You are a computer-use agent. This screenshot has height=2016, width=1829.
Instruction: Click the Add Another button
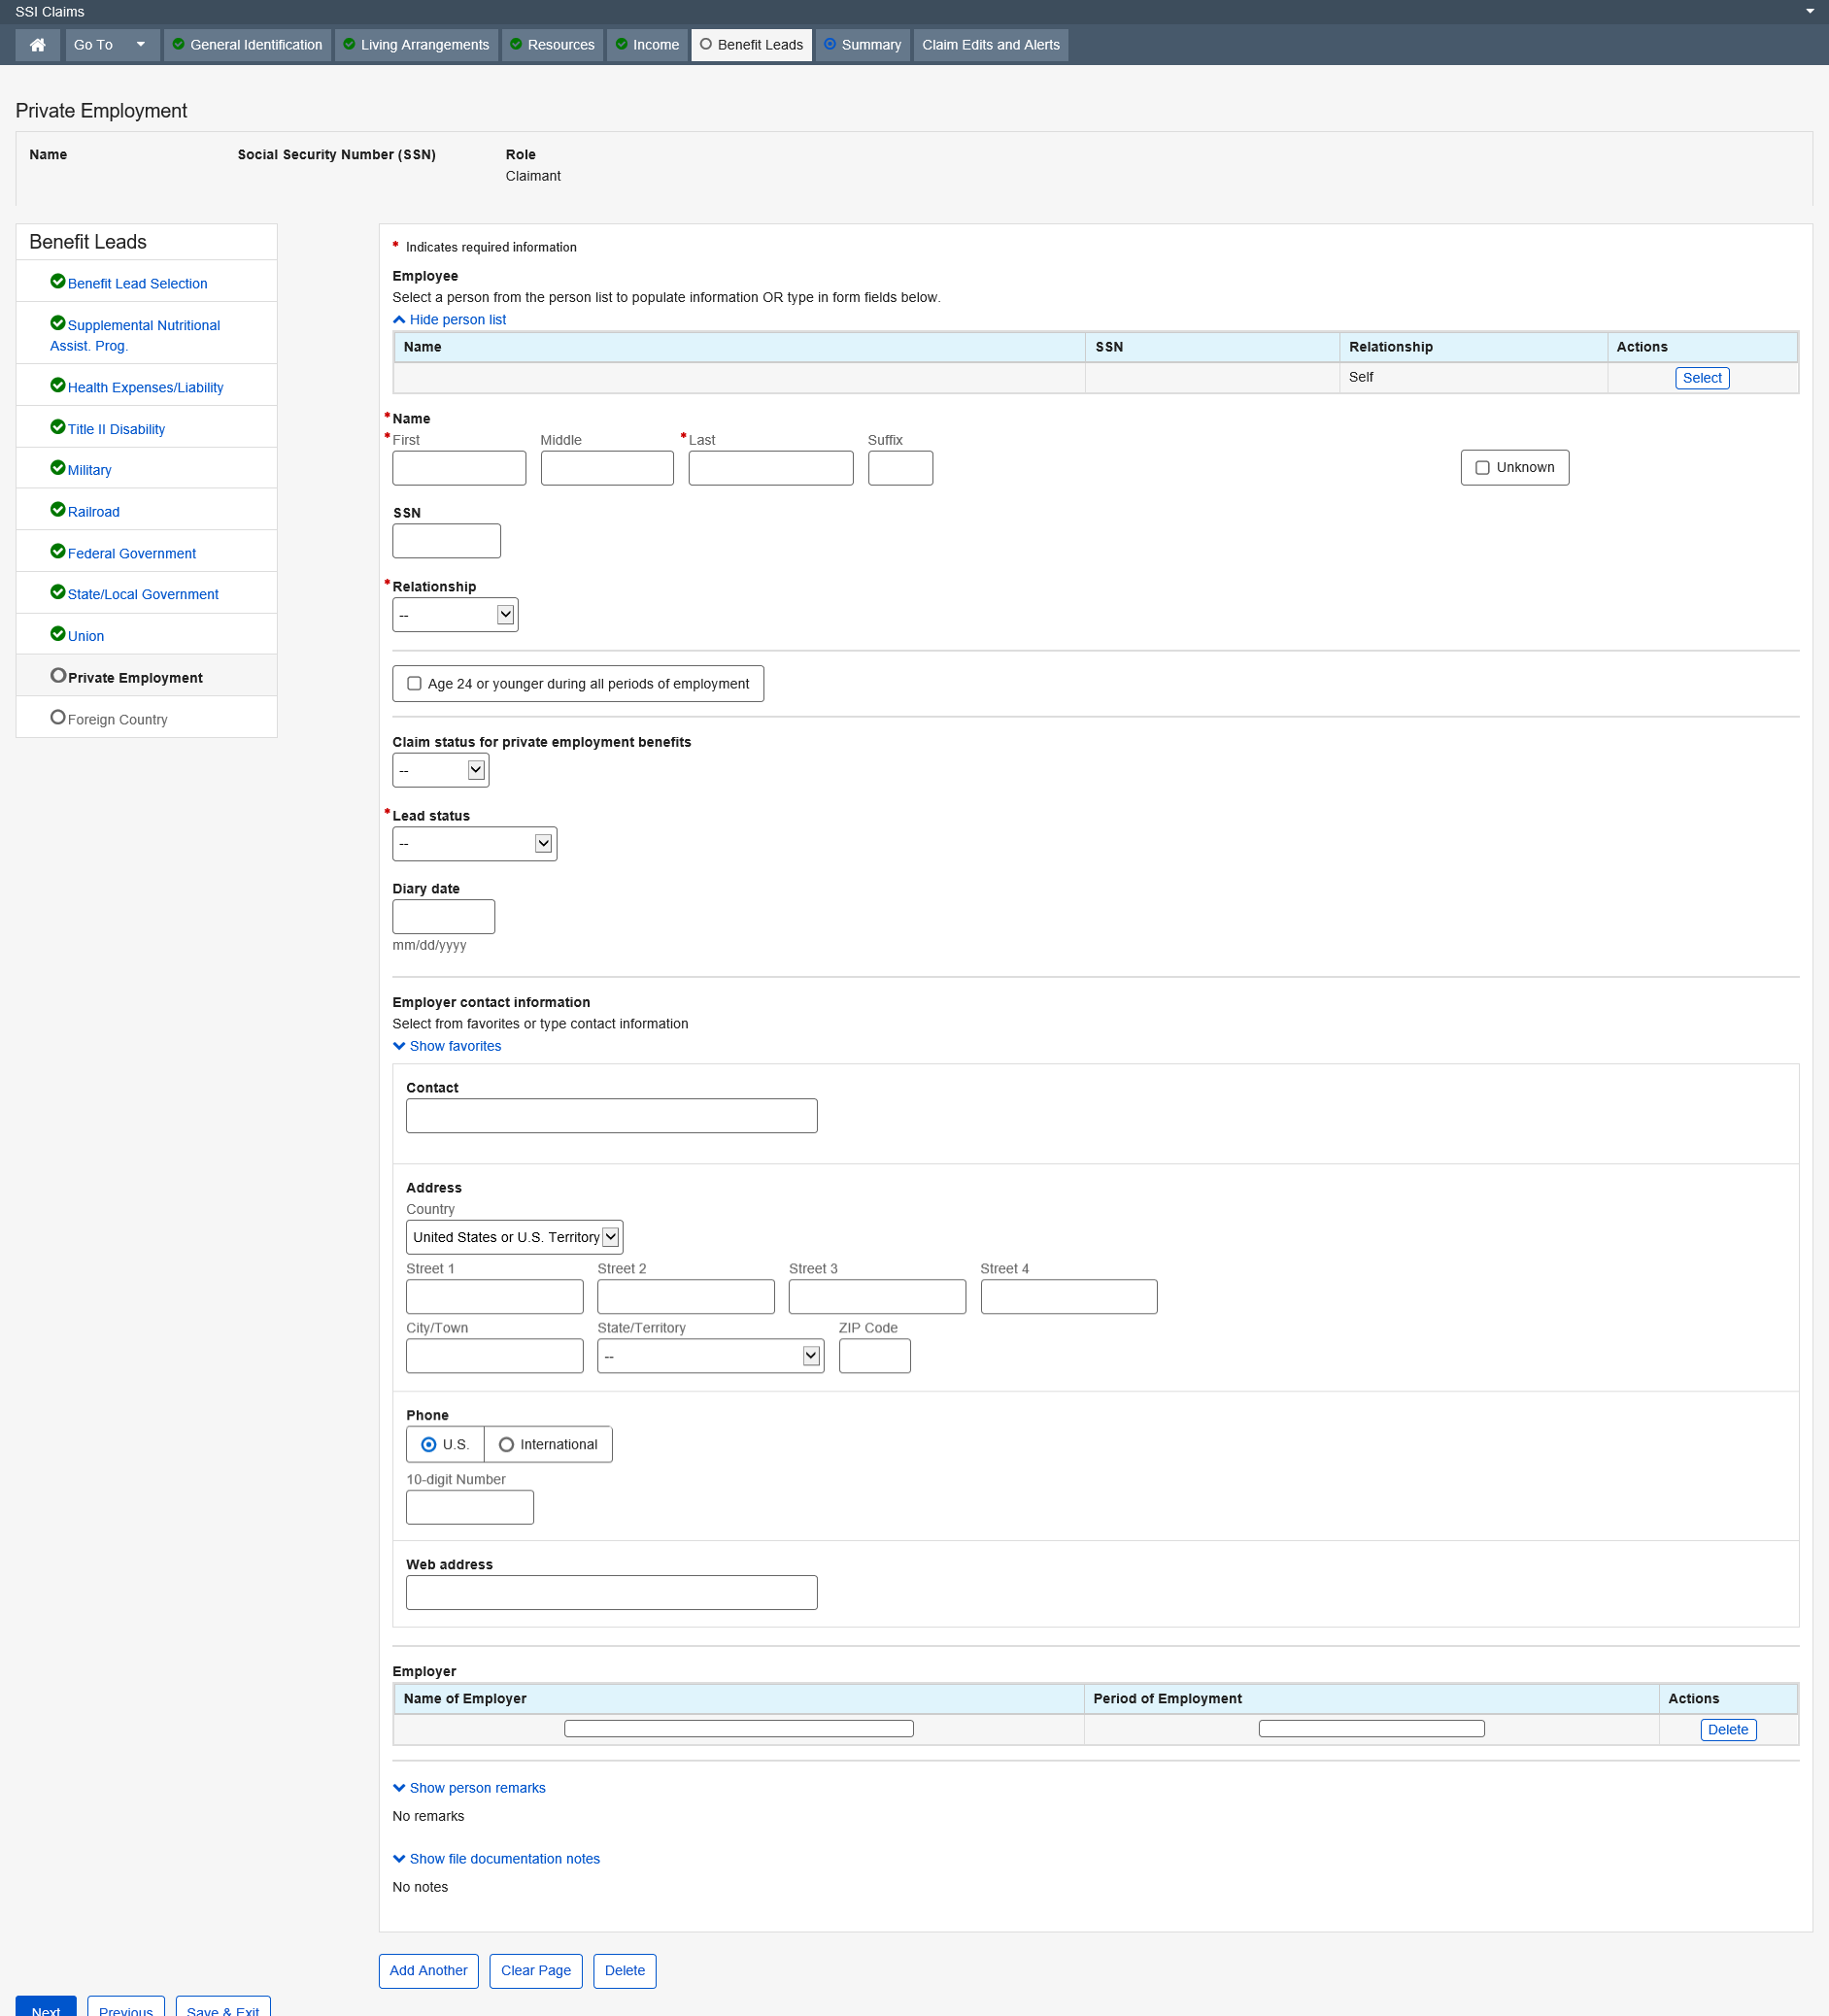[x=428, y=1971]
